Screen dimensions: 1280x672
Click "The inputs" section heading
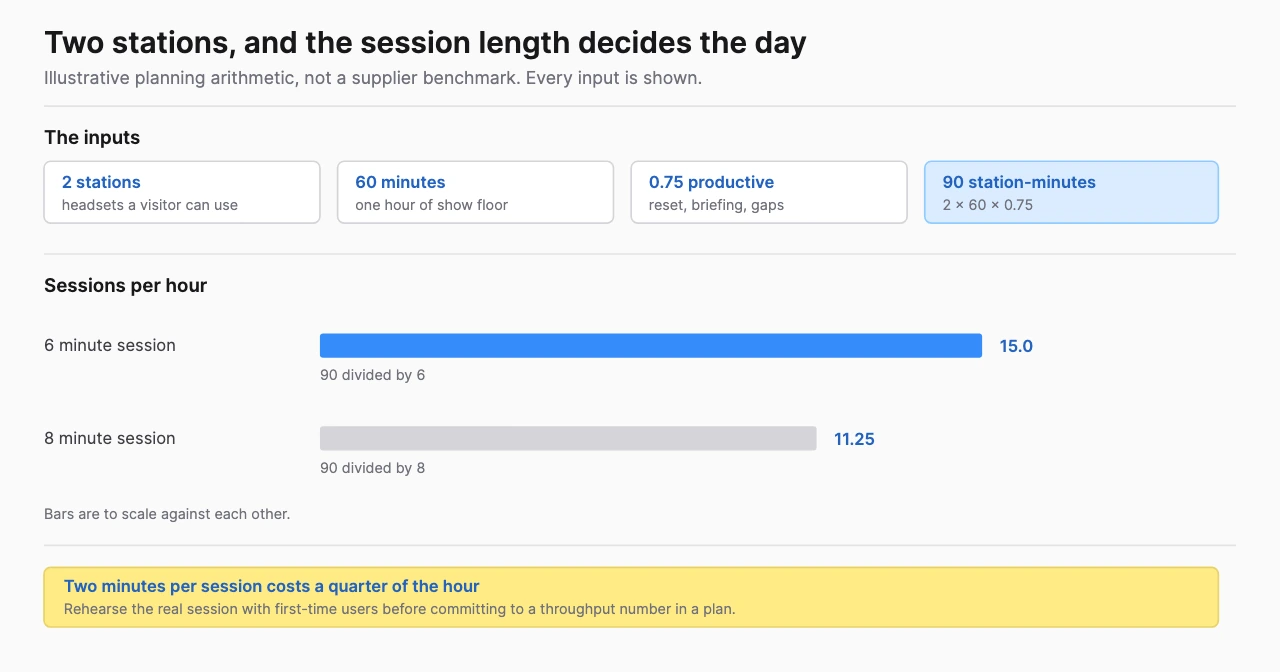click(x=92, y=138)
